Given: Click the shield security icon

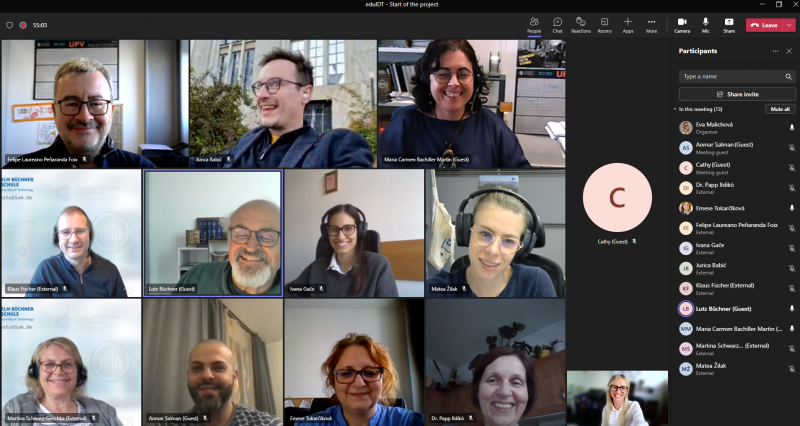Looking at the screenshot, I should click(9, 25).
